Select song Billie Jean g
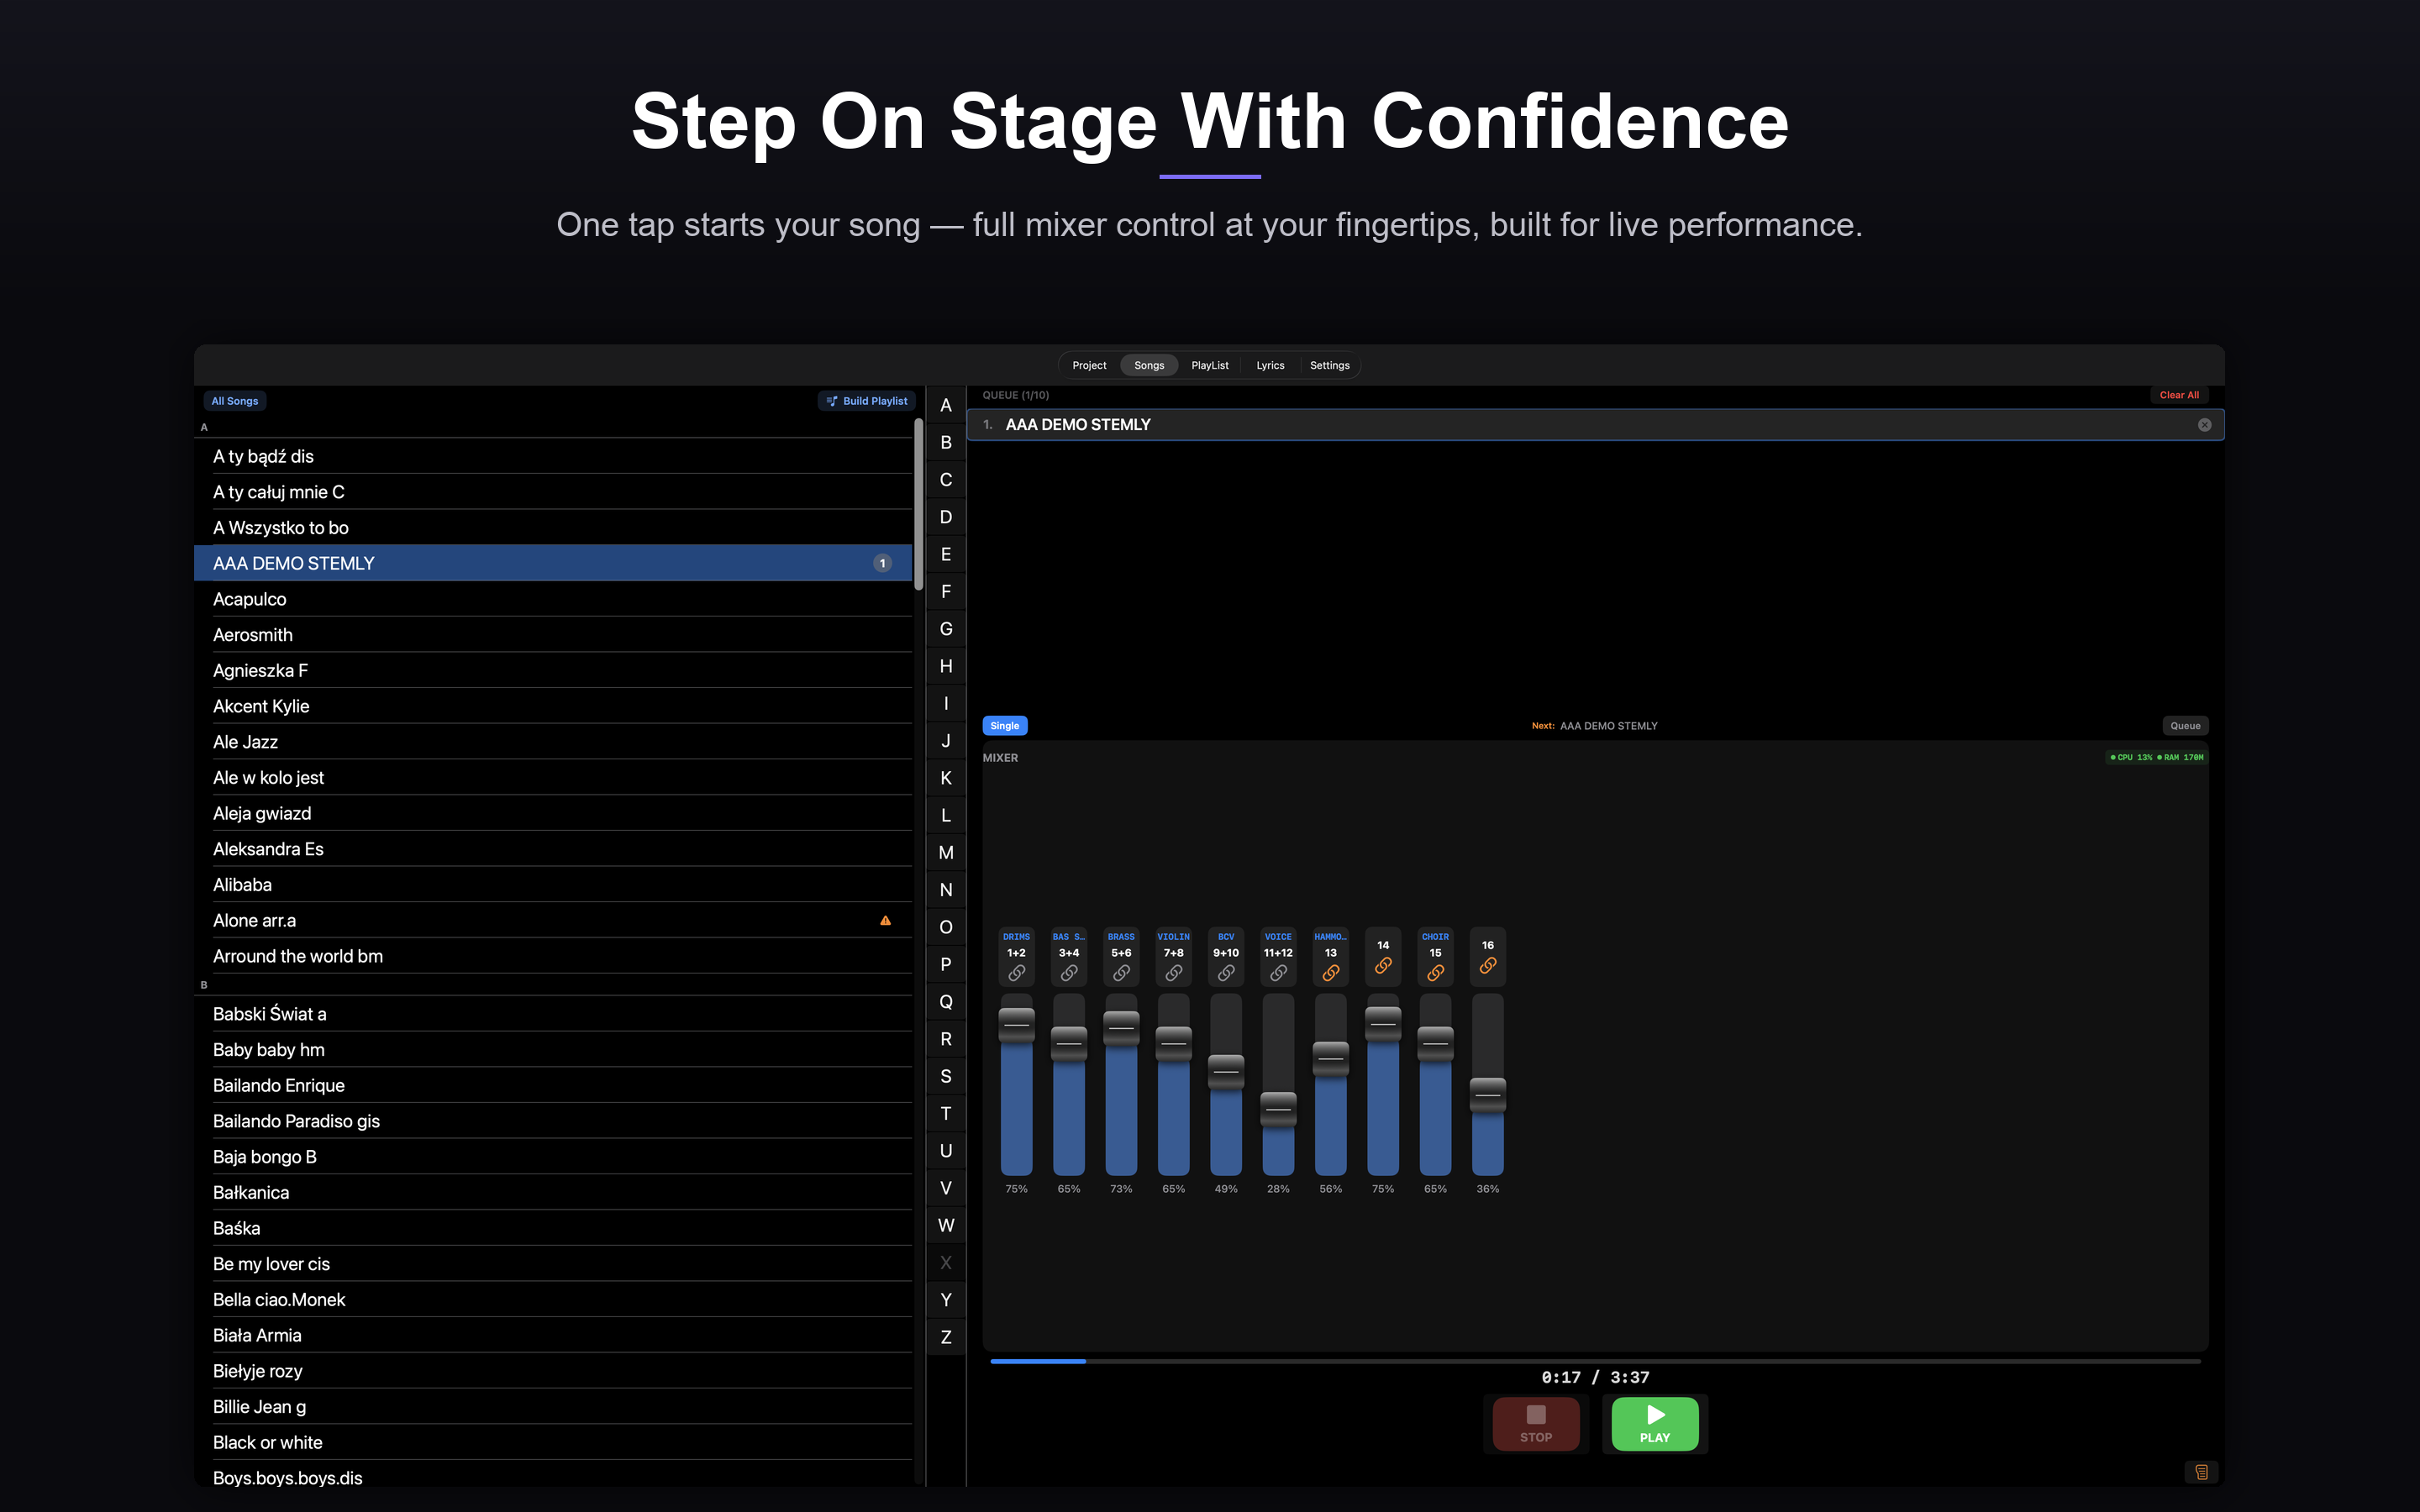This screenshot has width=2420, height=1512. click(553, 1407)
